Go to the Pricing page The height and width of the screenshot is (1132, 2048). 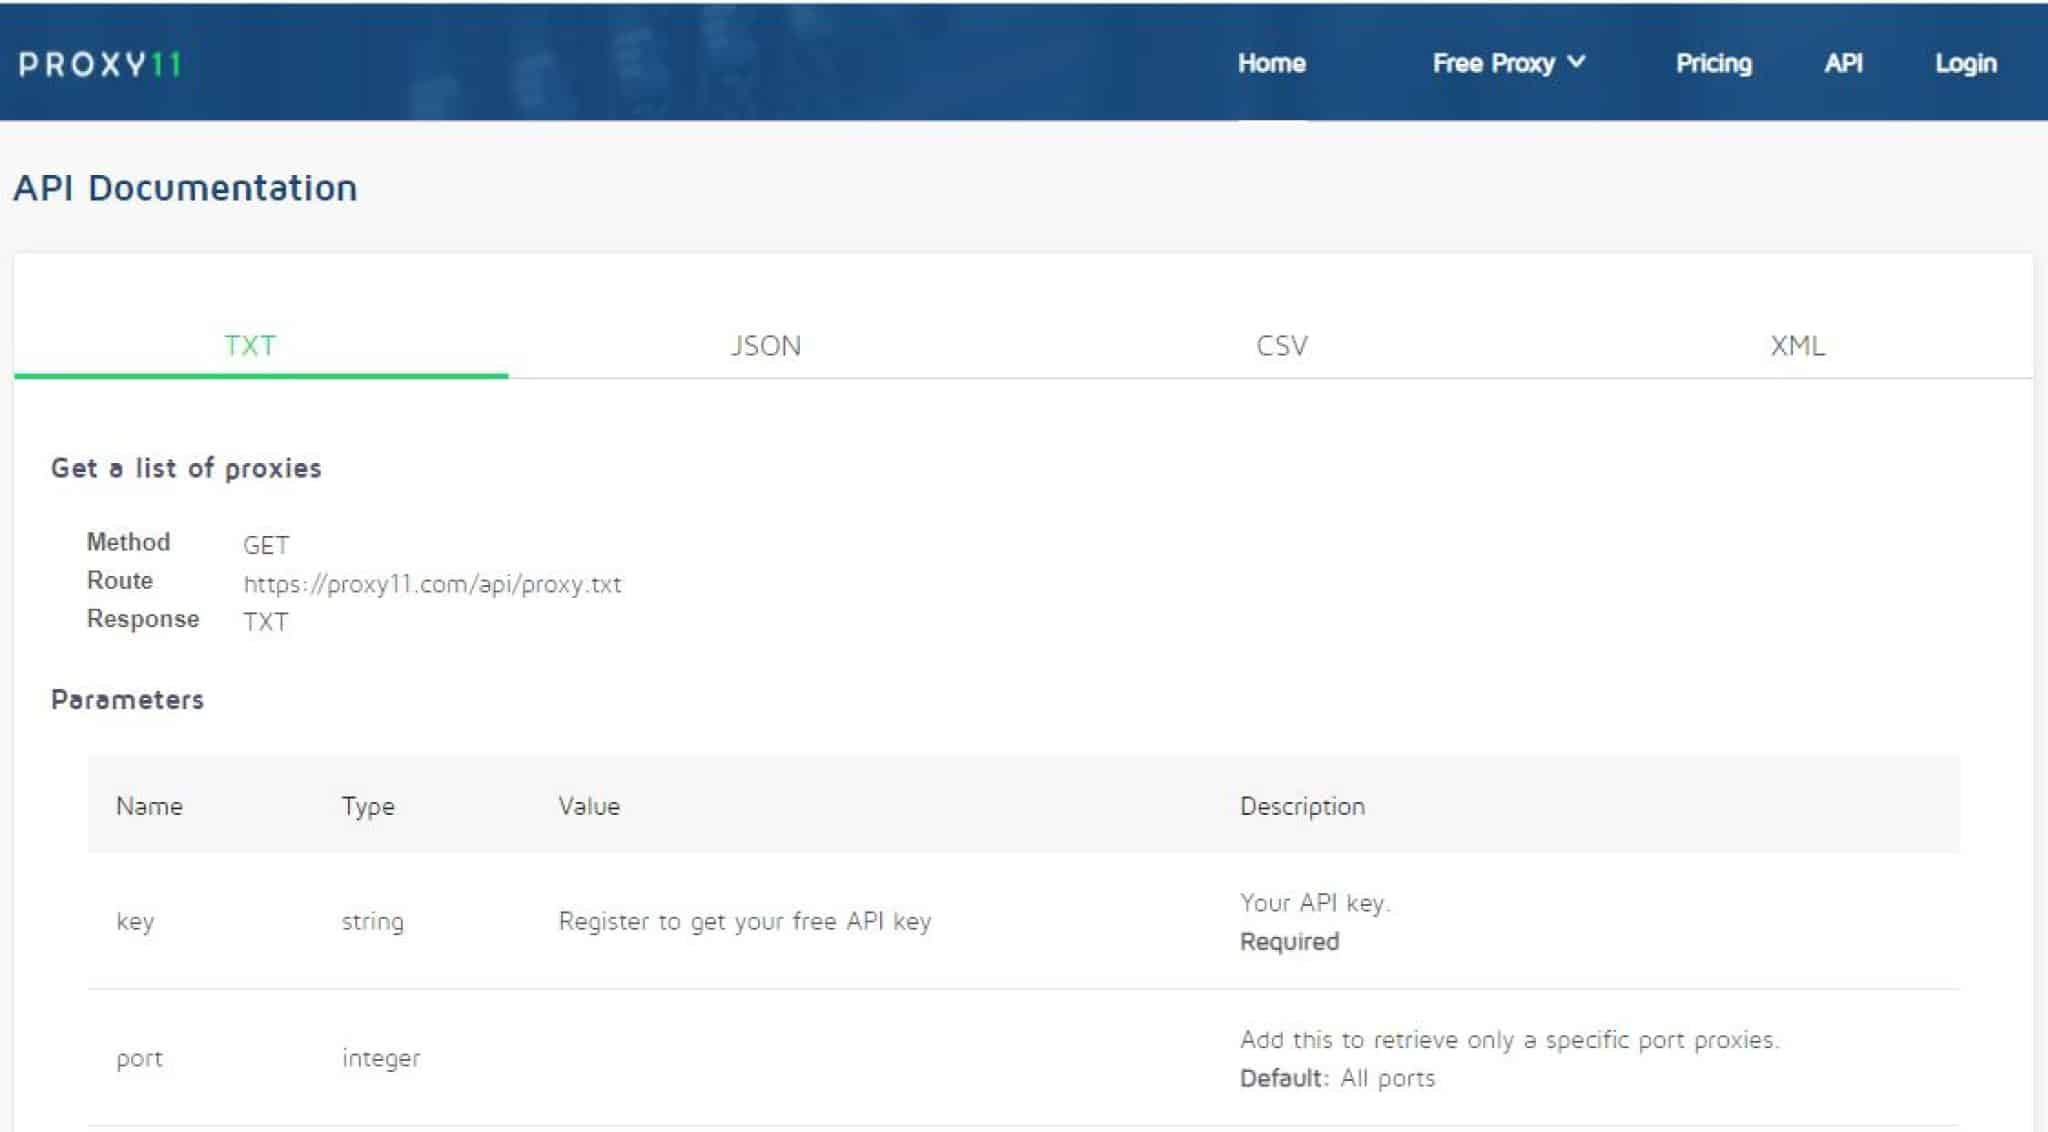(1713, 63)
